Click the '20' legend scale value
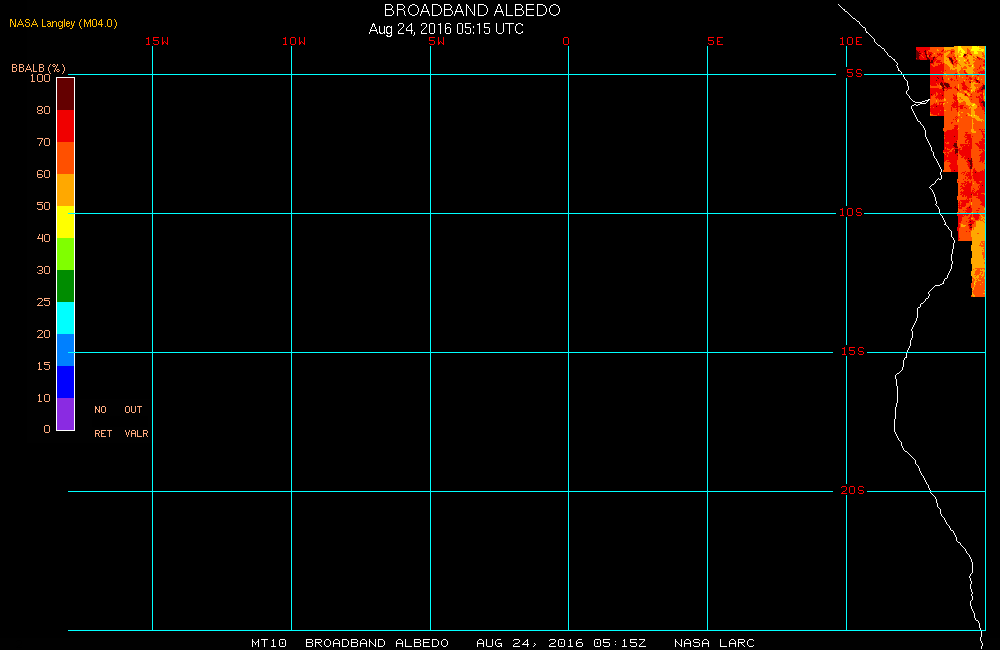The width and height of the screenshot is (1000, 650). (x=43, y=334)
